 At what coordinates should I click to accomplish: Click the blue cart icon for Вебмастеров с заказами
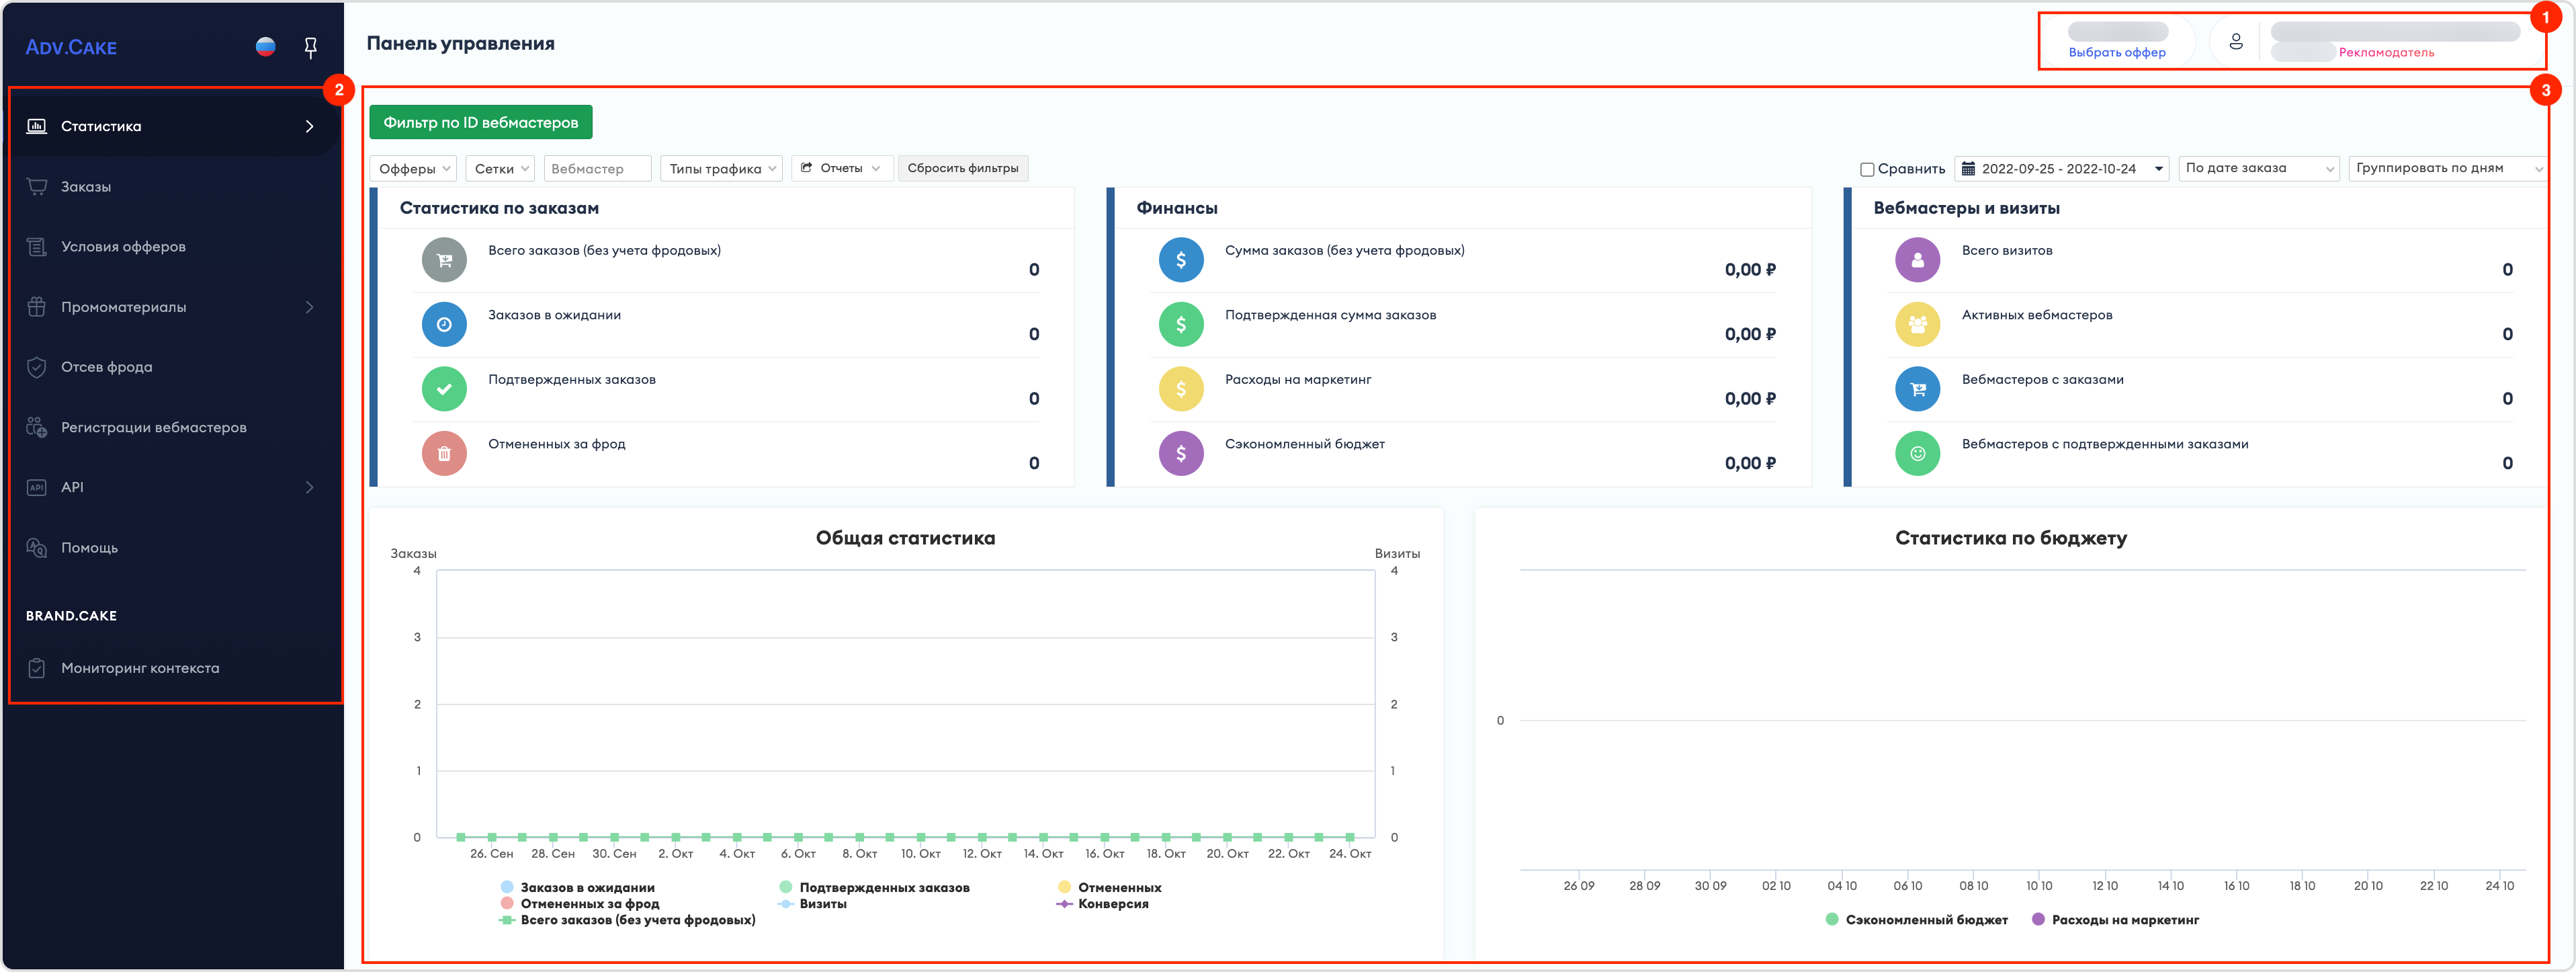1918,389
